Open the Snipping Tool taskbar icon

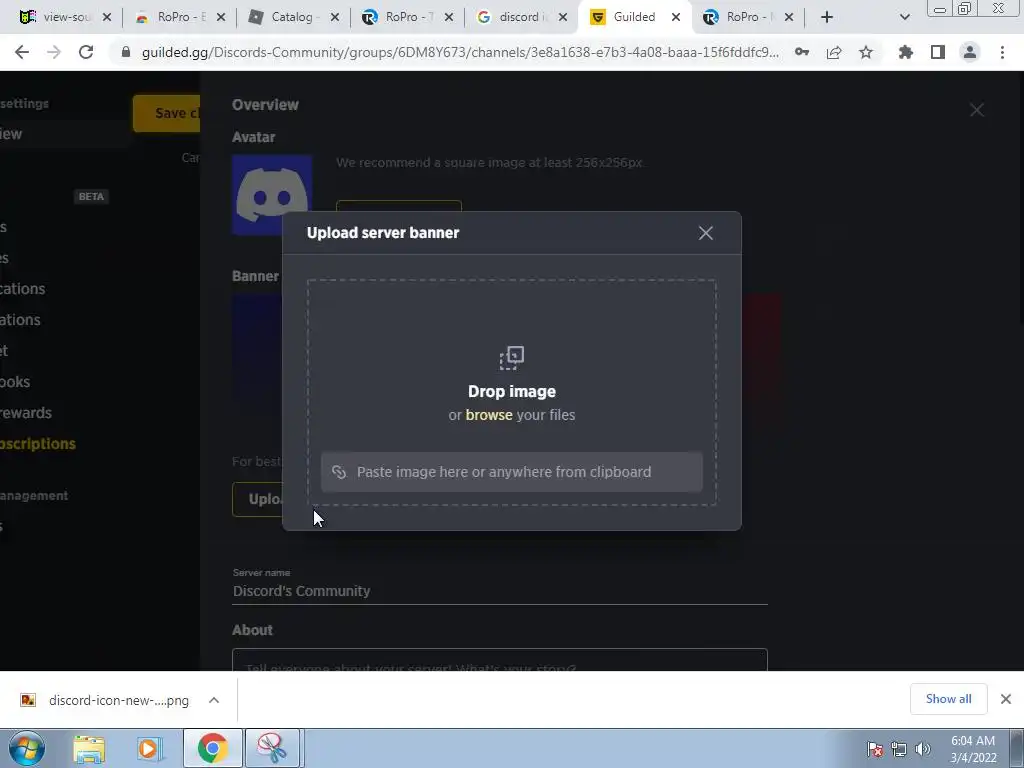click(272, 749)
